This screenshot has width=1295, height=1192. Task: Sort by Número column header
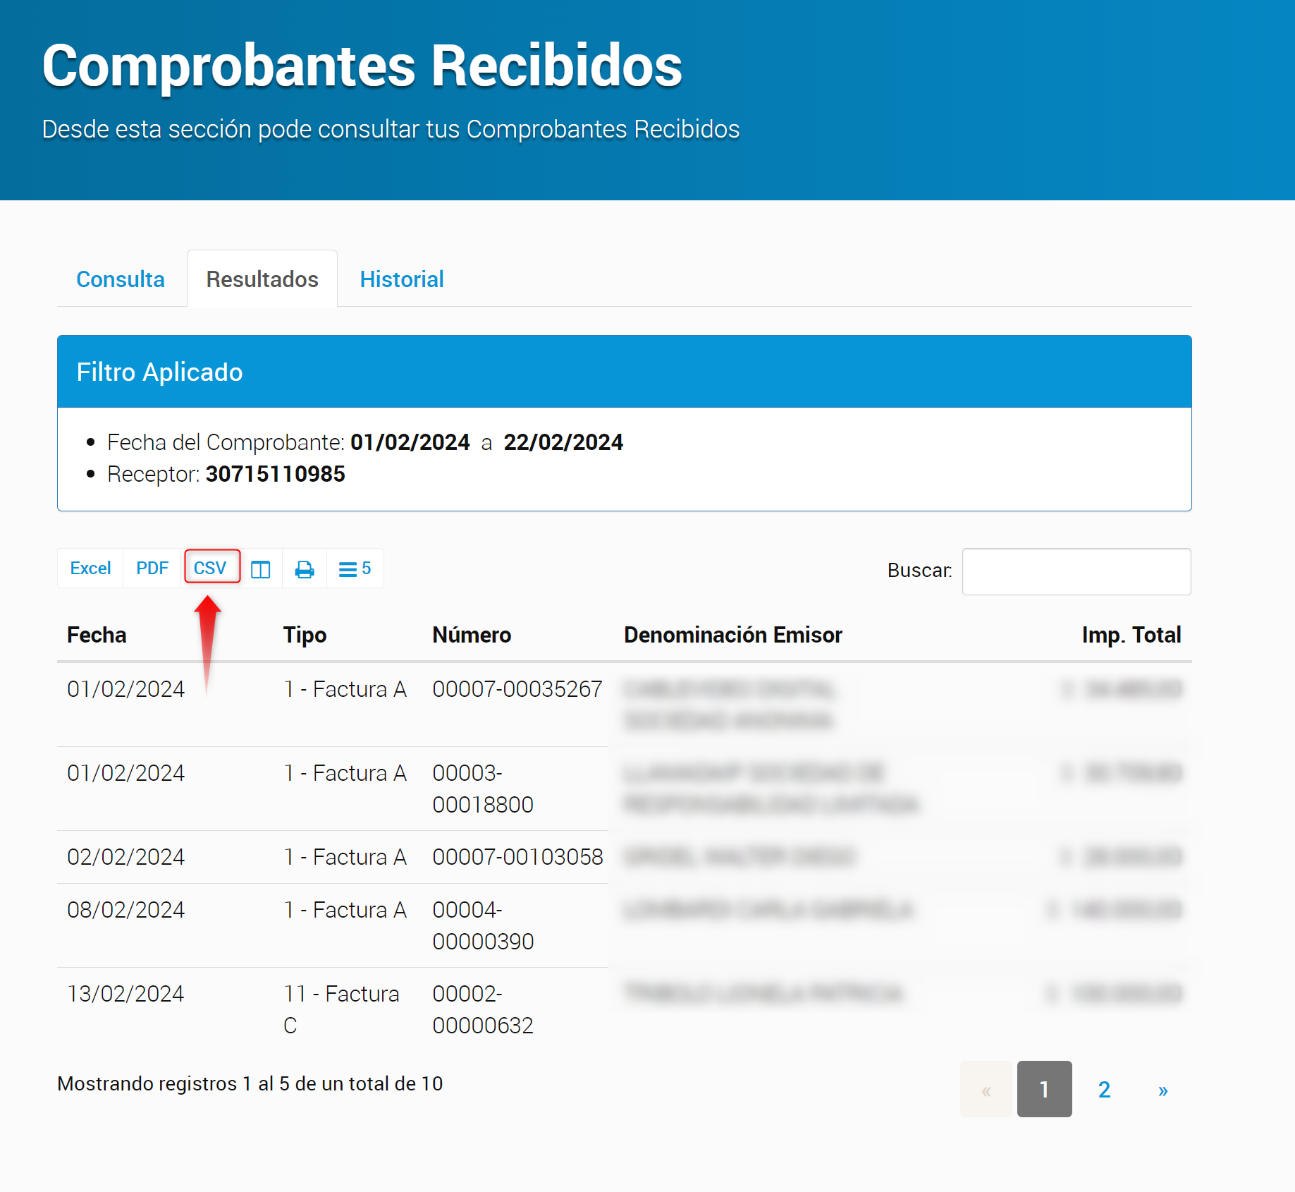(471, 635)
